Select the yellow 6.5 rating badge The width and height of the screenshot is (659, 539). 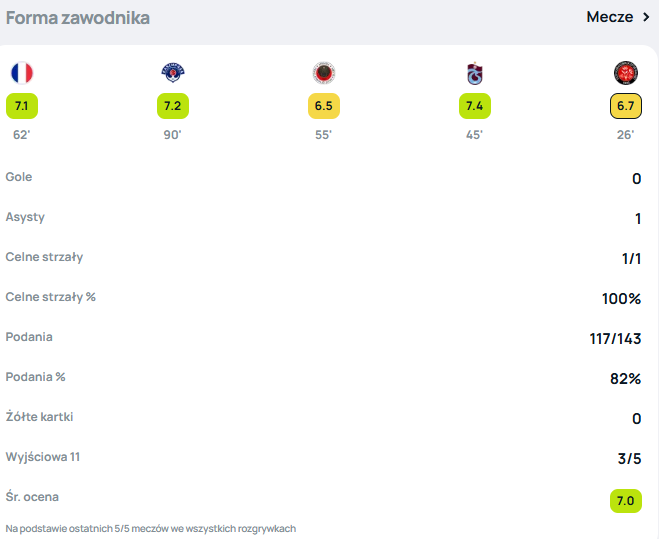click(x=324, y=106)
